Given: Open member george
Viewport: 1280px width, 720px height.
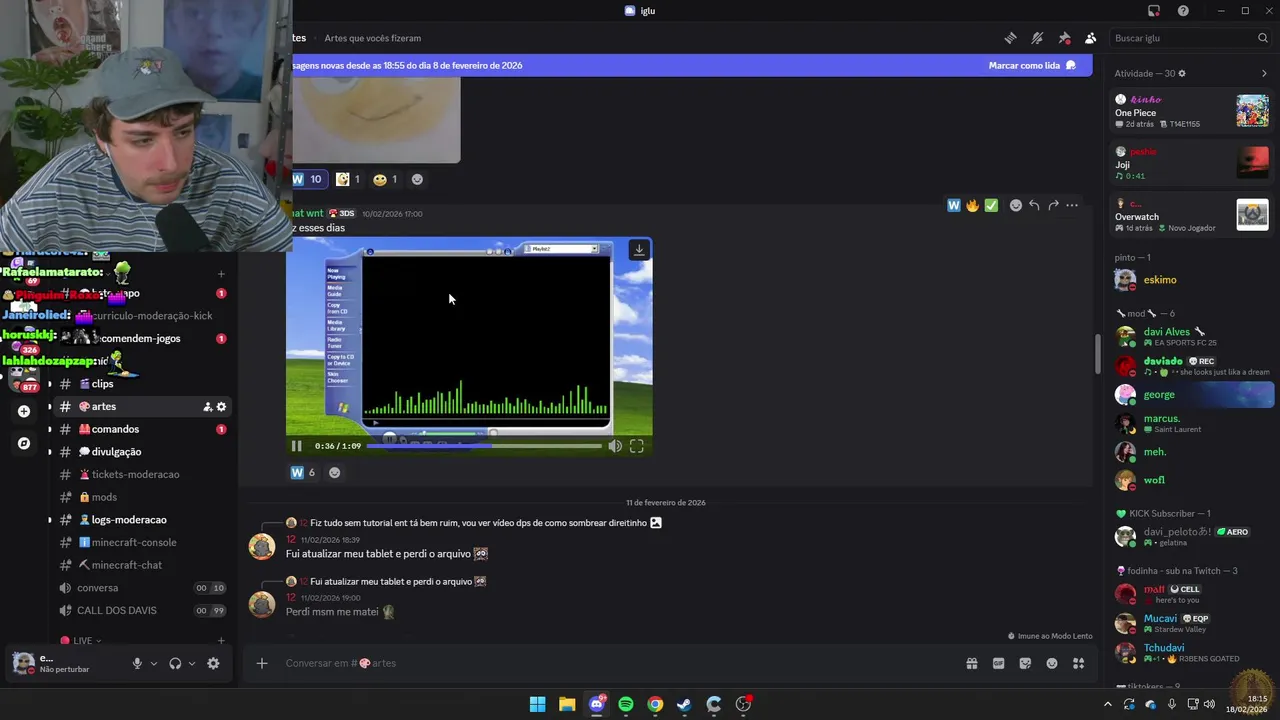Looking at the screenshot, I should (x=1192, y=395).
